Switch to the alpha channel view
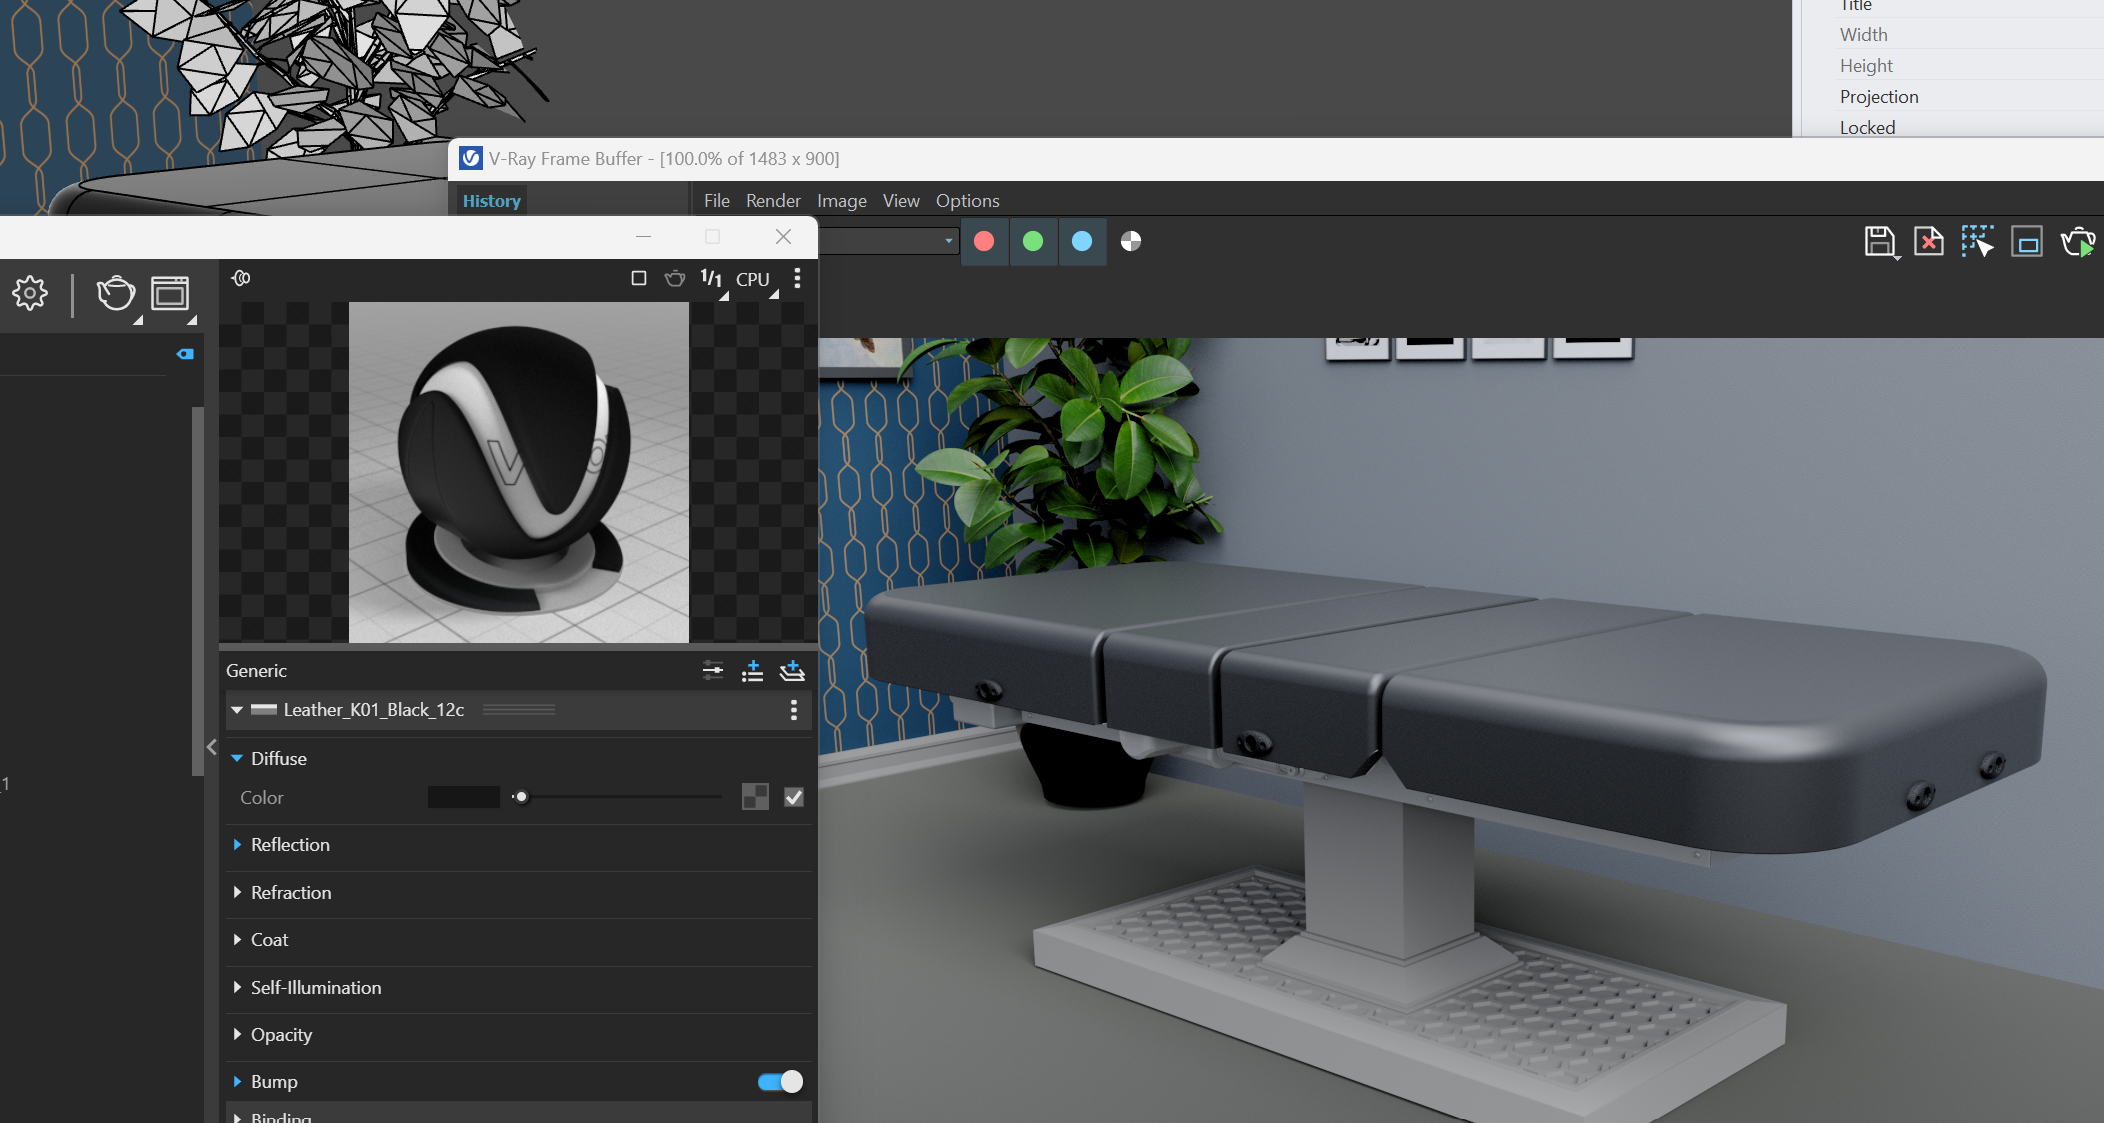 pyautogui.click(x=1131, y=241)
